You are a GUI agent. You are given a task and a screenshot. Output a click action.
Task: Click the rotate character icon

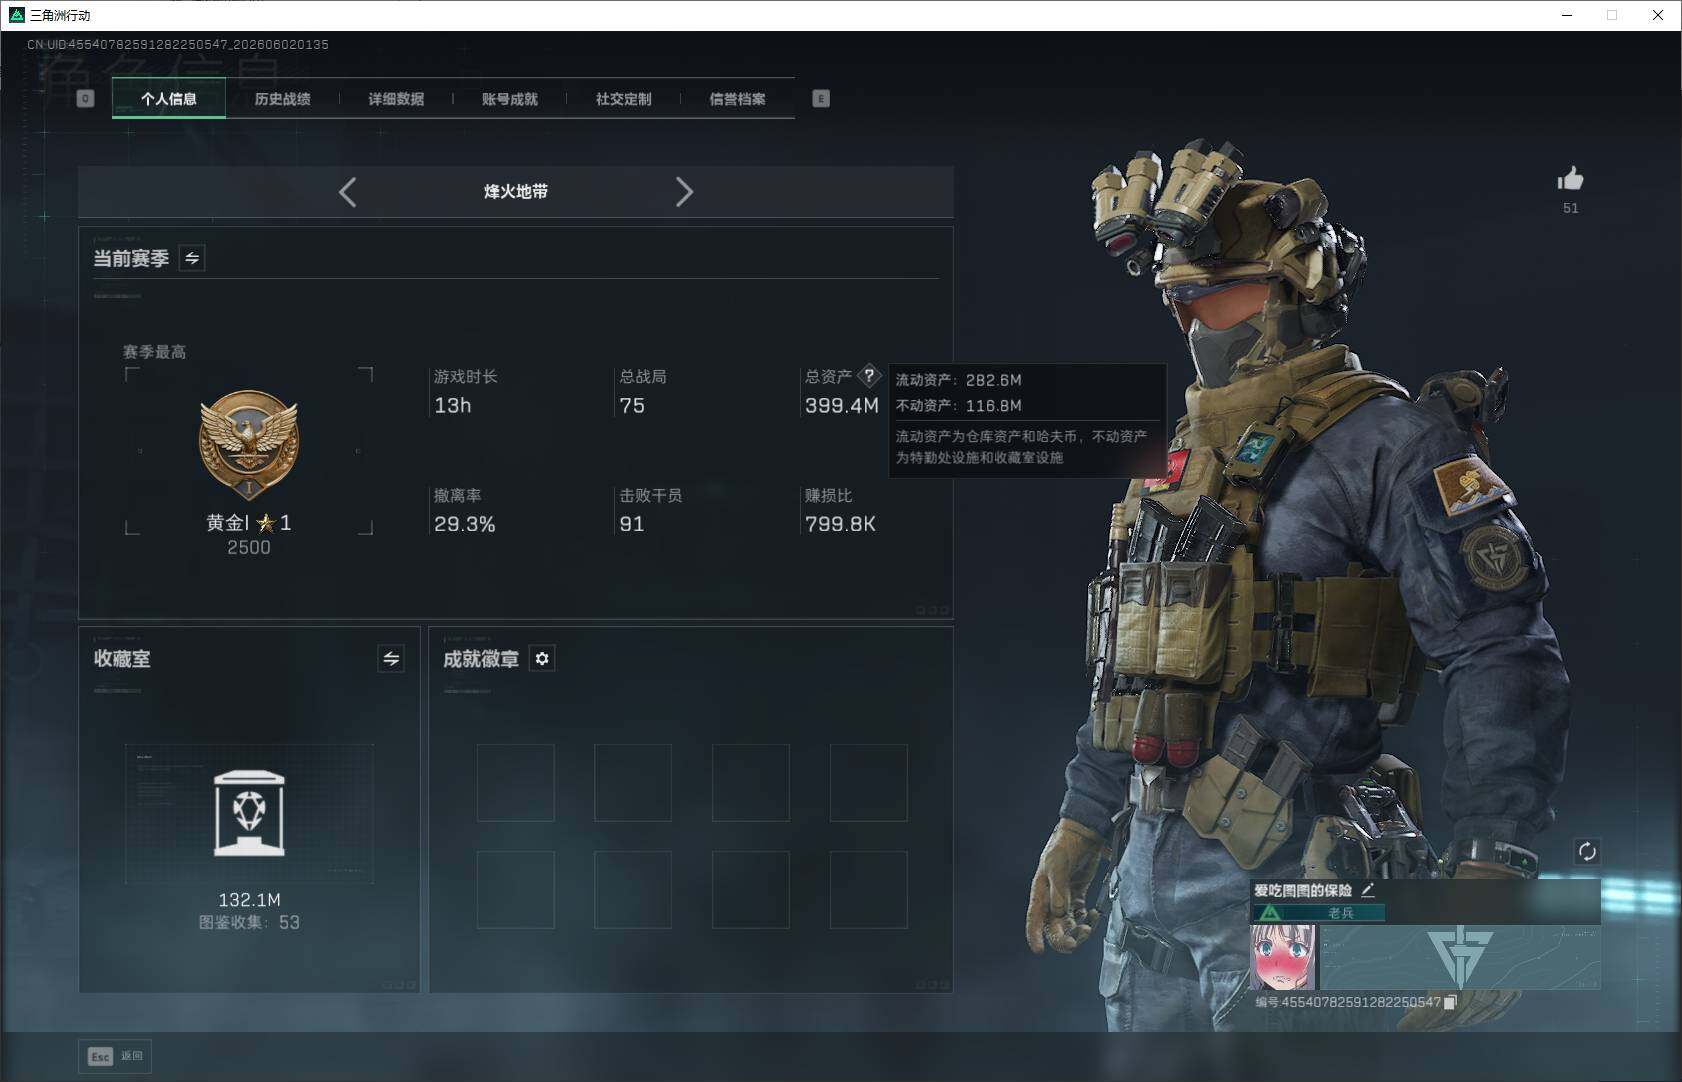point(1587,851)
